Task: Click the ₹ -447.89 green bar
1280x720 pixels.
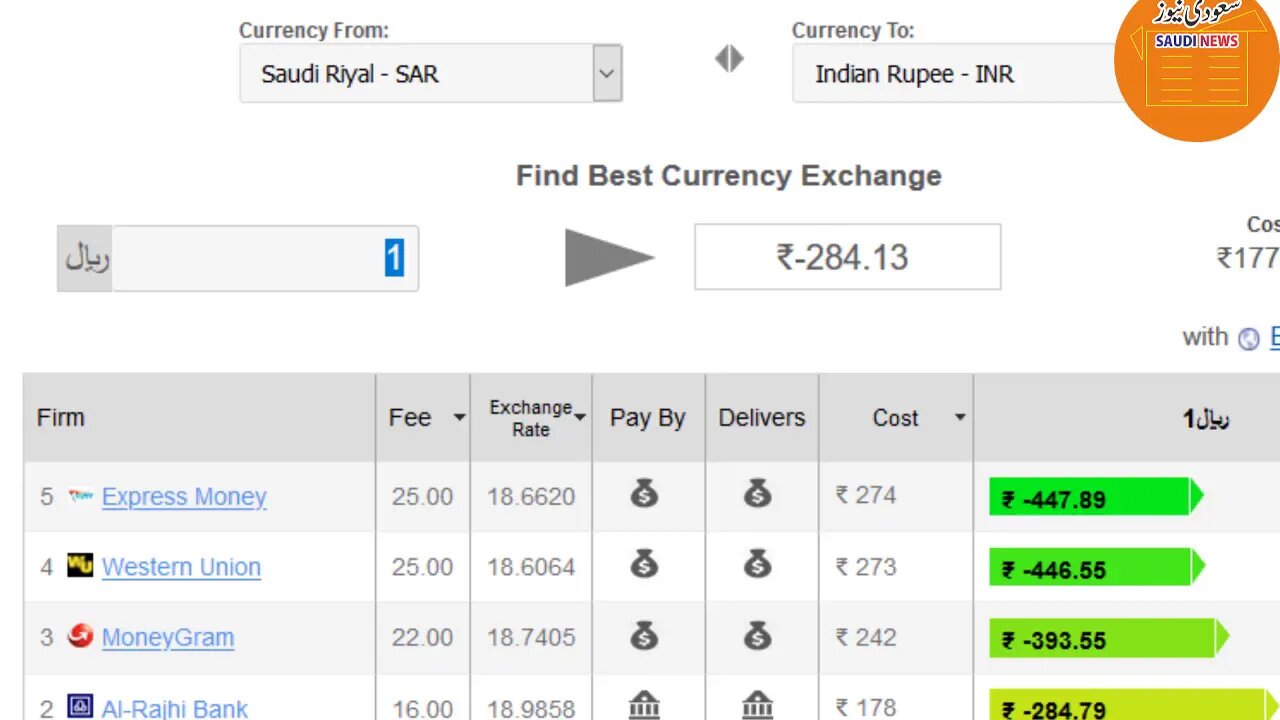Action: (1096, 497)
